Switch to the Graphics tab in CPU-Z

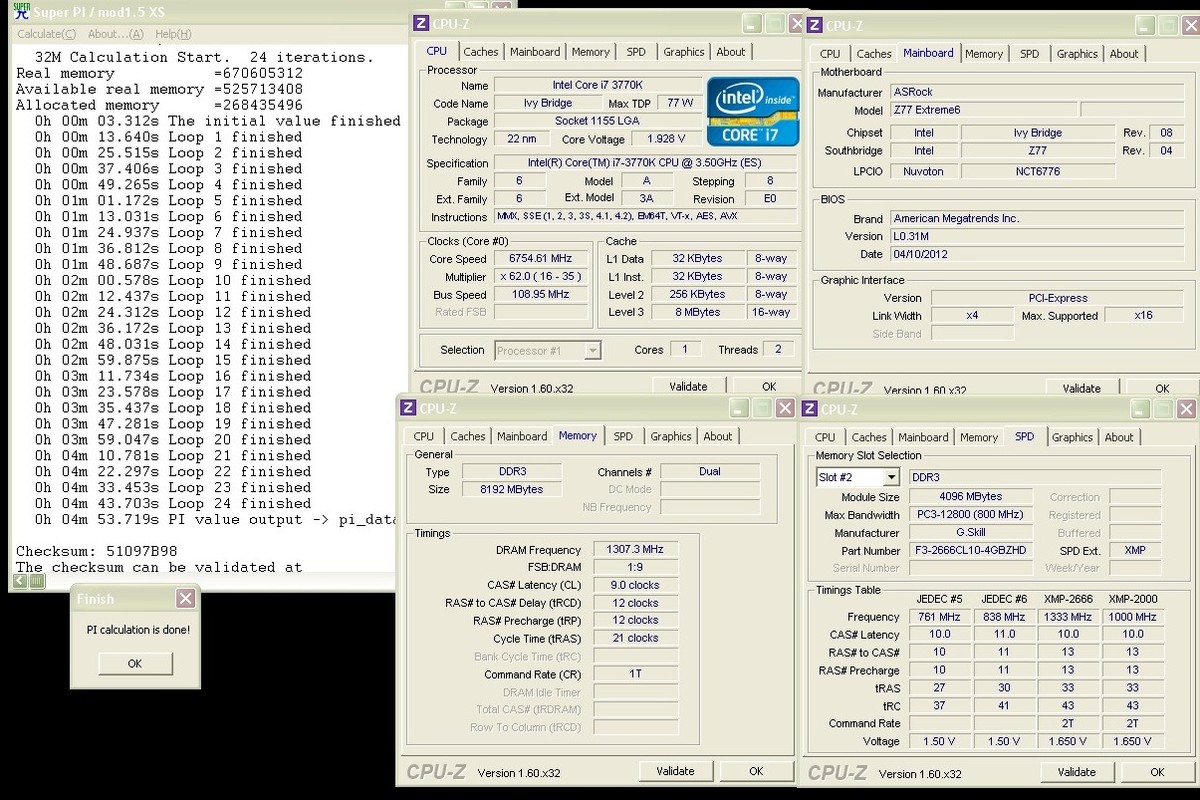pos(685,51)
